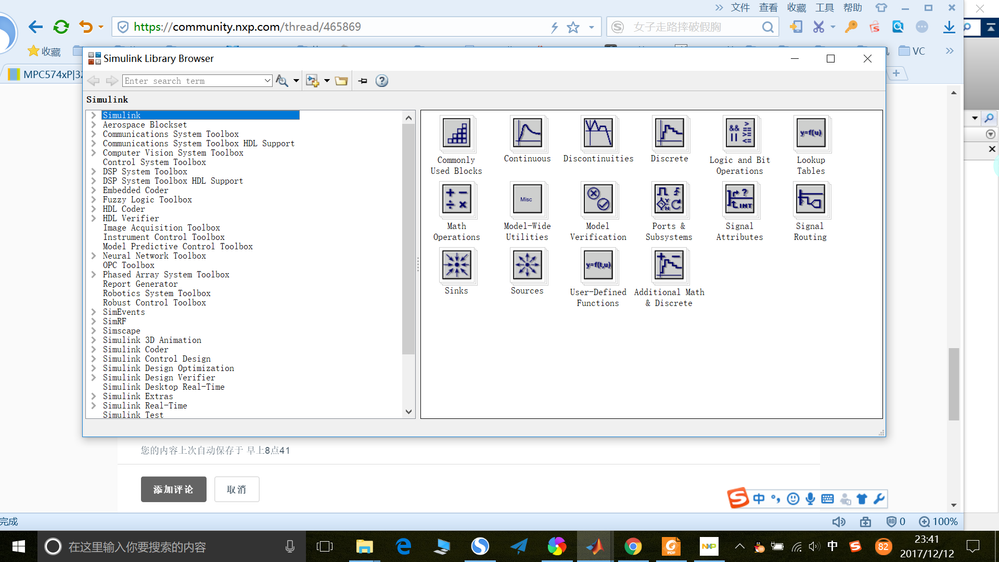The height and width of the screenshot is (562, 999).
Task: Click the tree scrollbar down arrow
Action: tap(408, 412)
